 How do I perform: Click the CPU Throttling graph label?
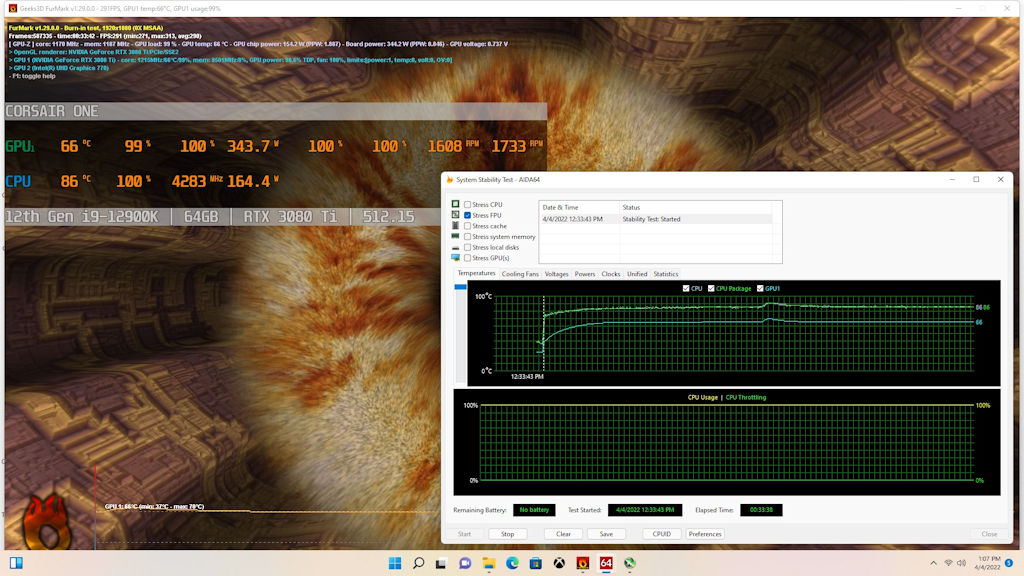[746, 397]
